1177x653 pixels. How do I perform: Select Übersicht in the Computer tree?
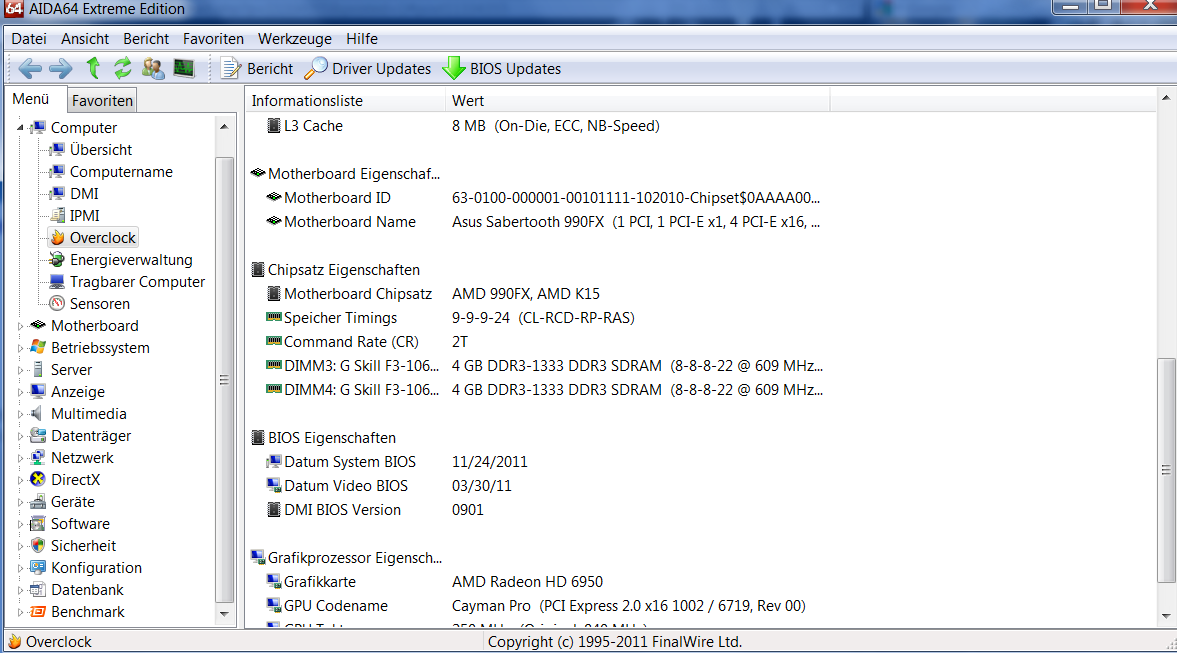[101, 149]
